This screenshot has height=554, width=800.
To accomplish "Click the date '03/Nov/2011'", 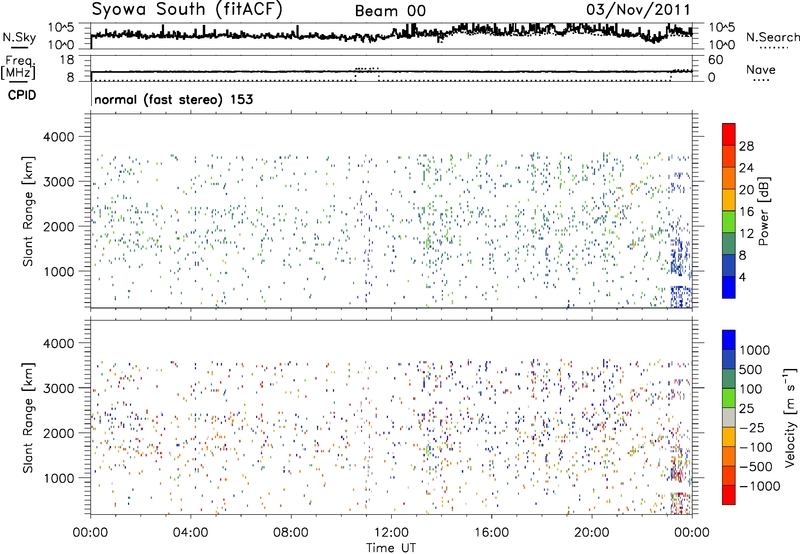I will 638,10.
